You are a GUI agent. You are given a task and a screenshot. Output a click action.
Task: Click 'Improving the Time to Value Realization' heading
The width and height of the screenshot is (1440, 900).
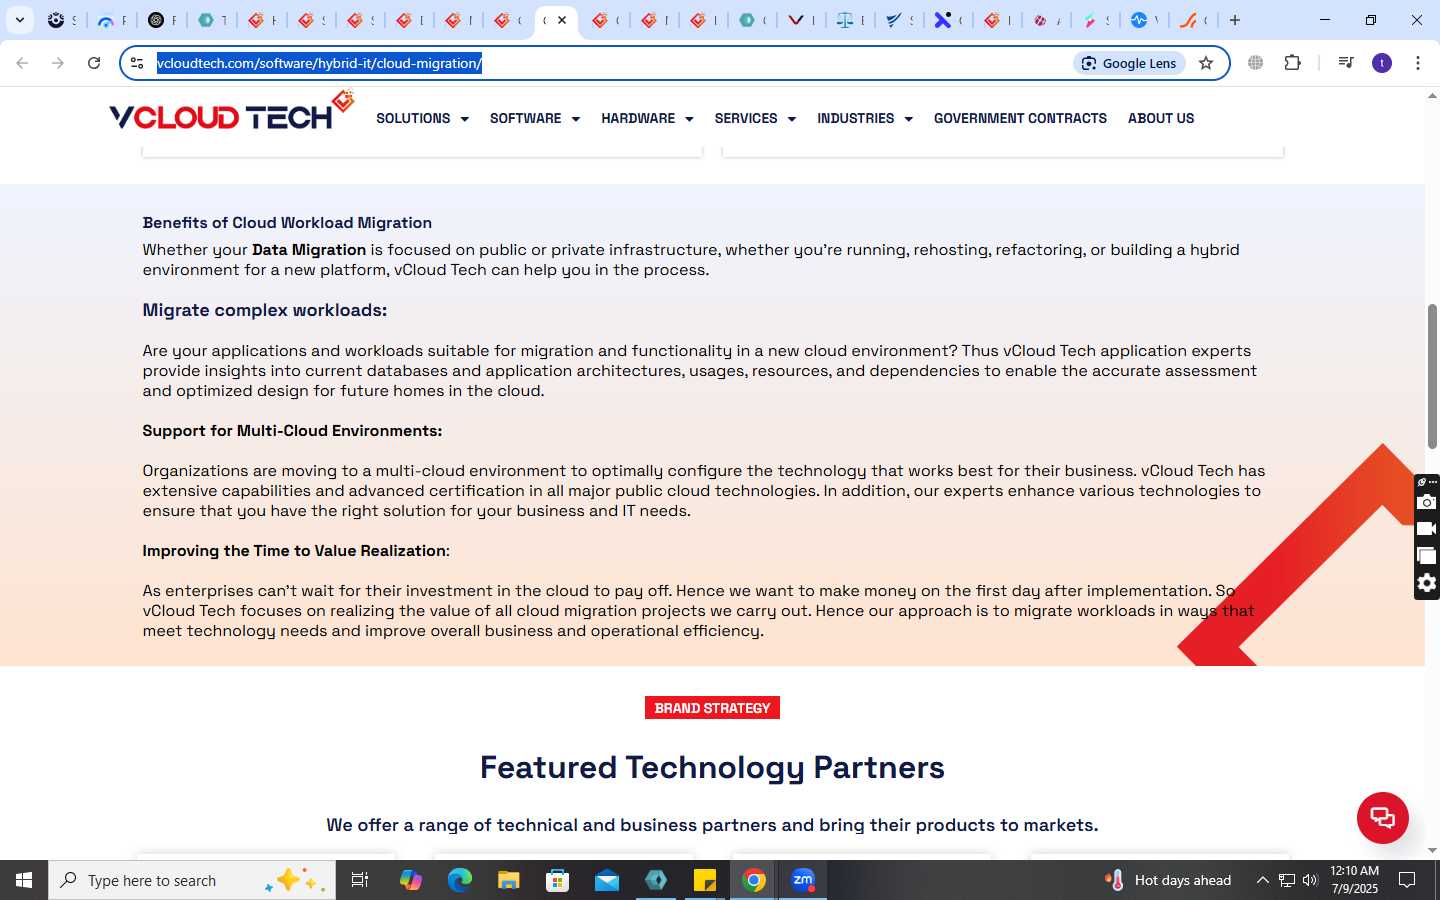pyautogui.click(x=294, y=551)
